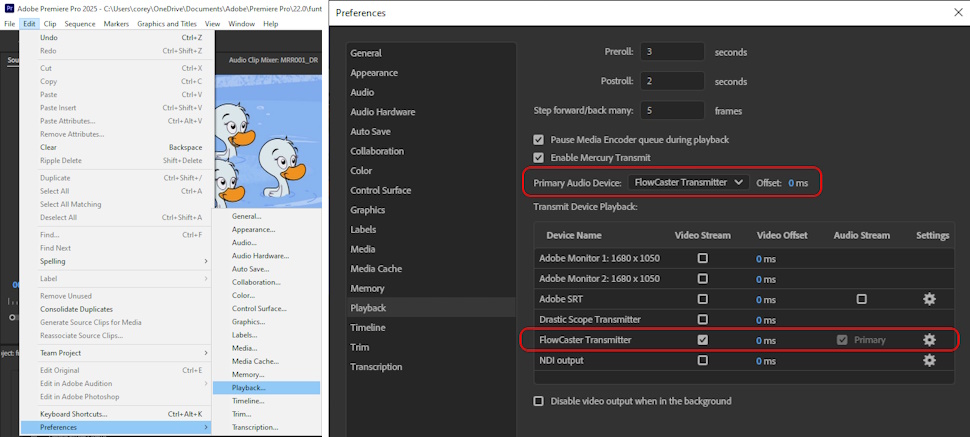The image size is (970, 437).
Task: Click the Postroll seconds field
Action: tap(672, 81)
